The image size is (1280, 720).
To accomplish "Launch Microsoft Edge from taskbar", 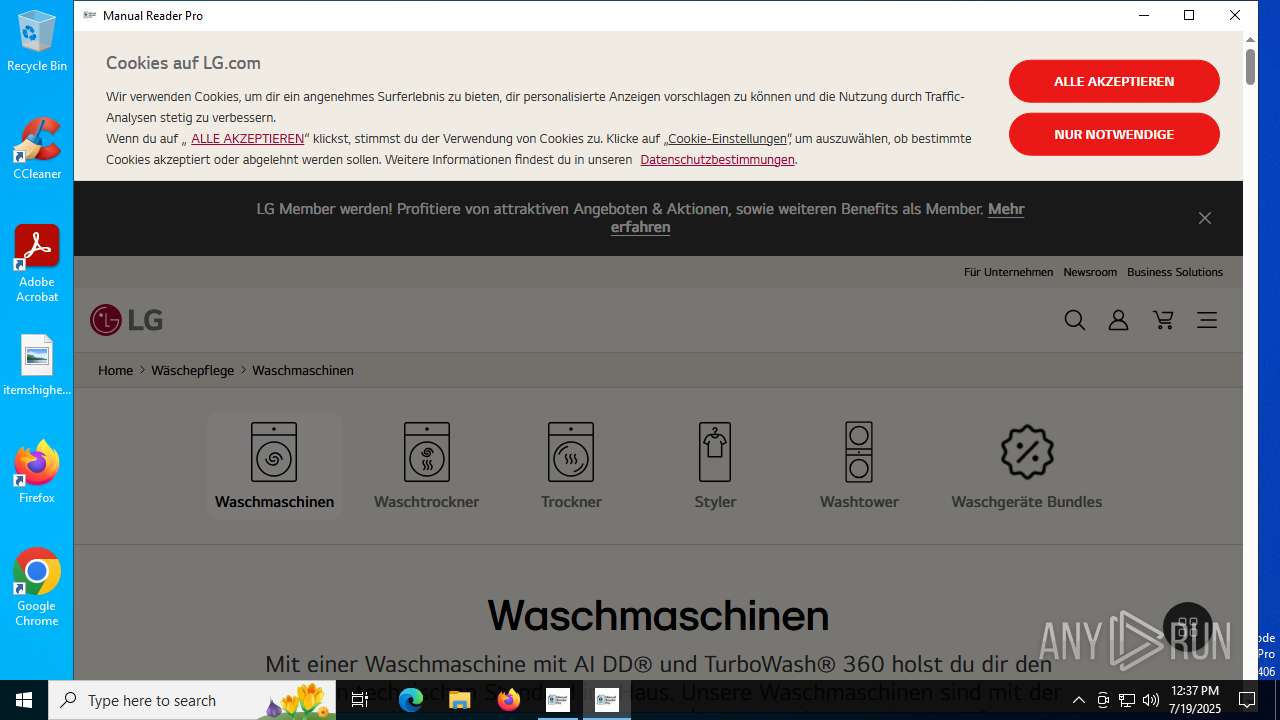I will [x=411, y=700].
